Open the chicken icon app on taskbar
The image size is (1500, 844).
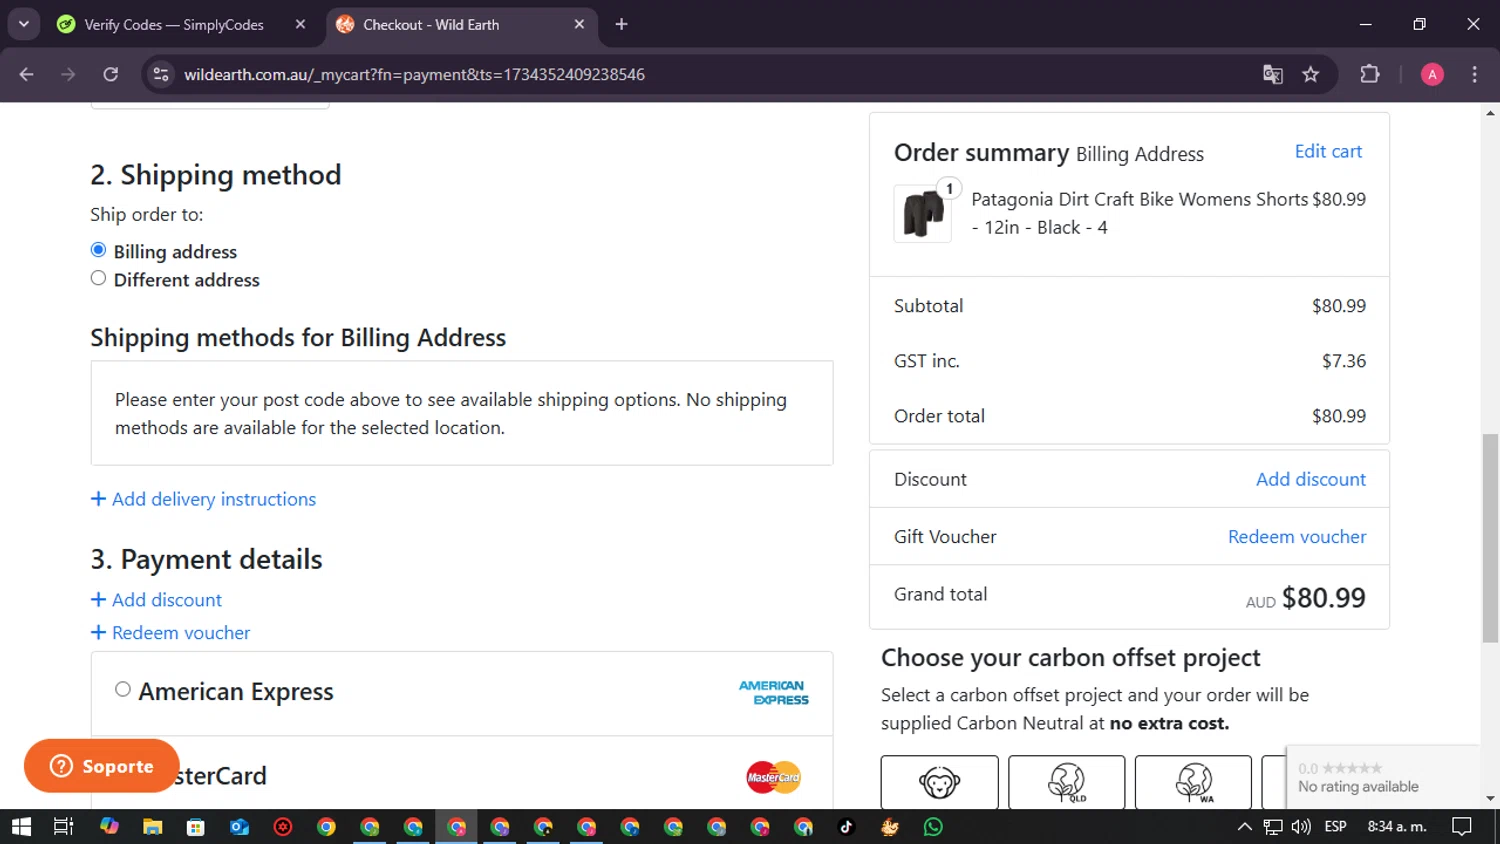click(890, 827)
